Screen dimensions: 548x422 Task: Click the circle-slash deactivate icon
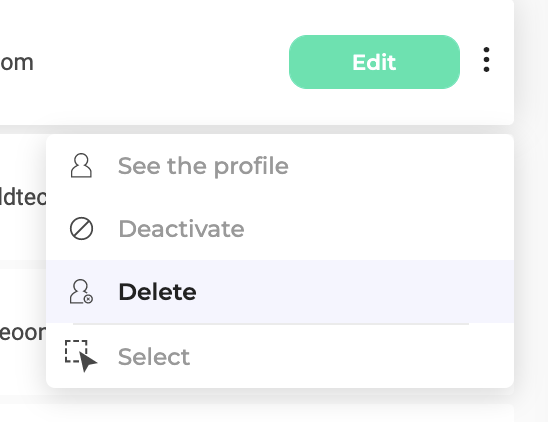[x=81, y=229]
